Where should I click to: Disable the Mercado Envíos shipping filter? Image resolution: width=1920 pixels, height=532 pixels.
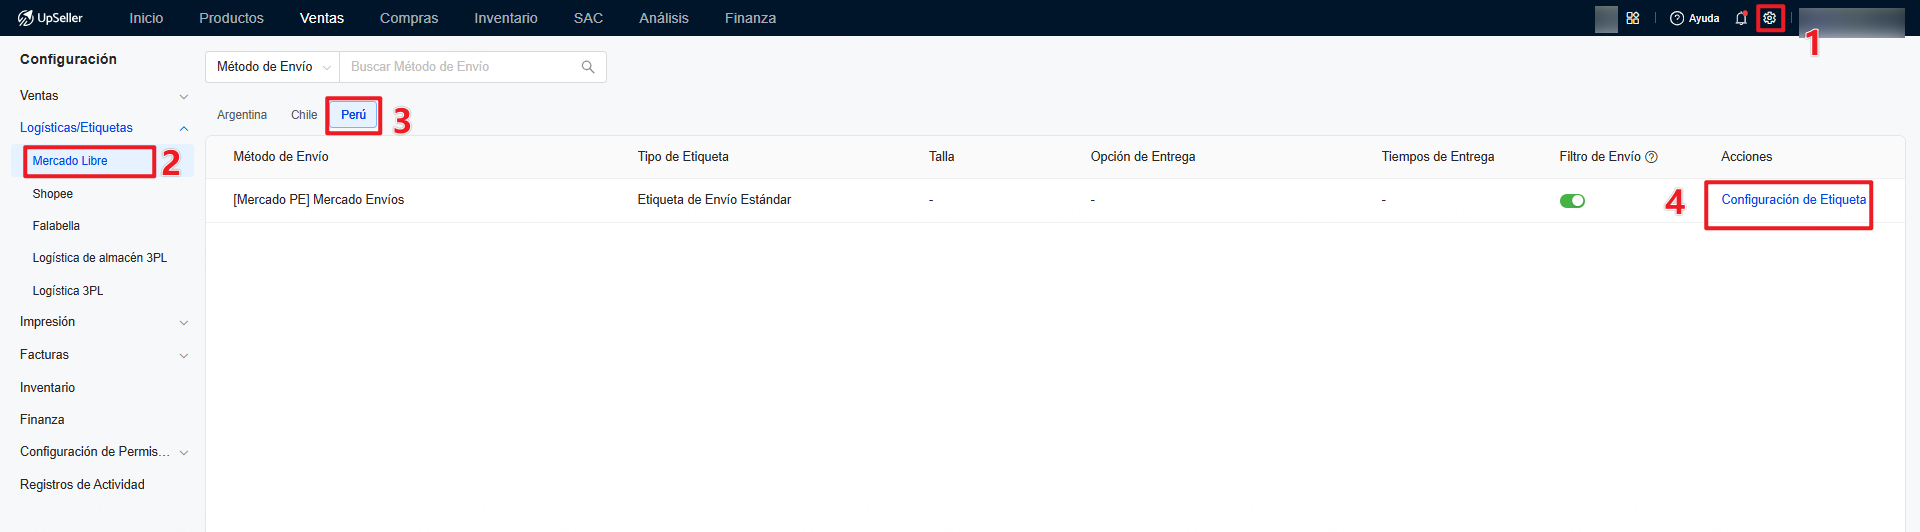(1572, 201)
